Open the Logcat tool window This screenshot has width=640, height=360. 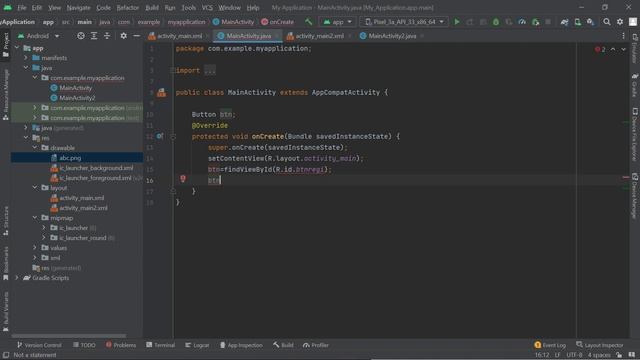197,345
